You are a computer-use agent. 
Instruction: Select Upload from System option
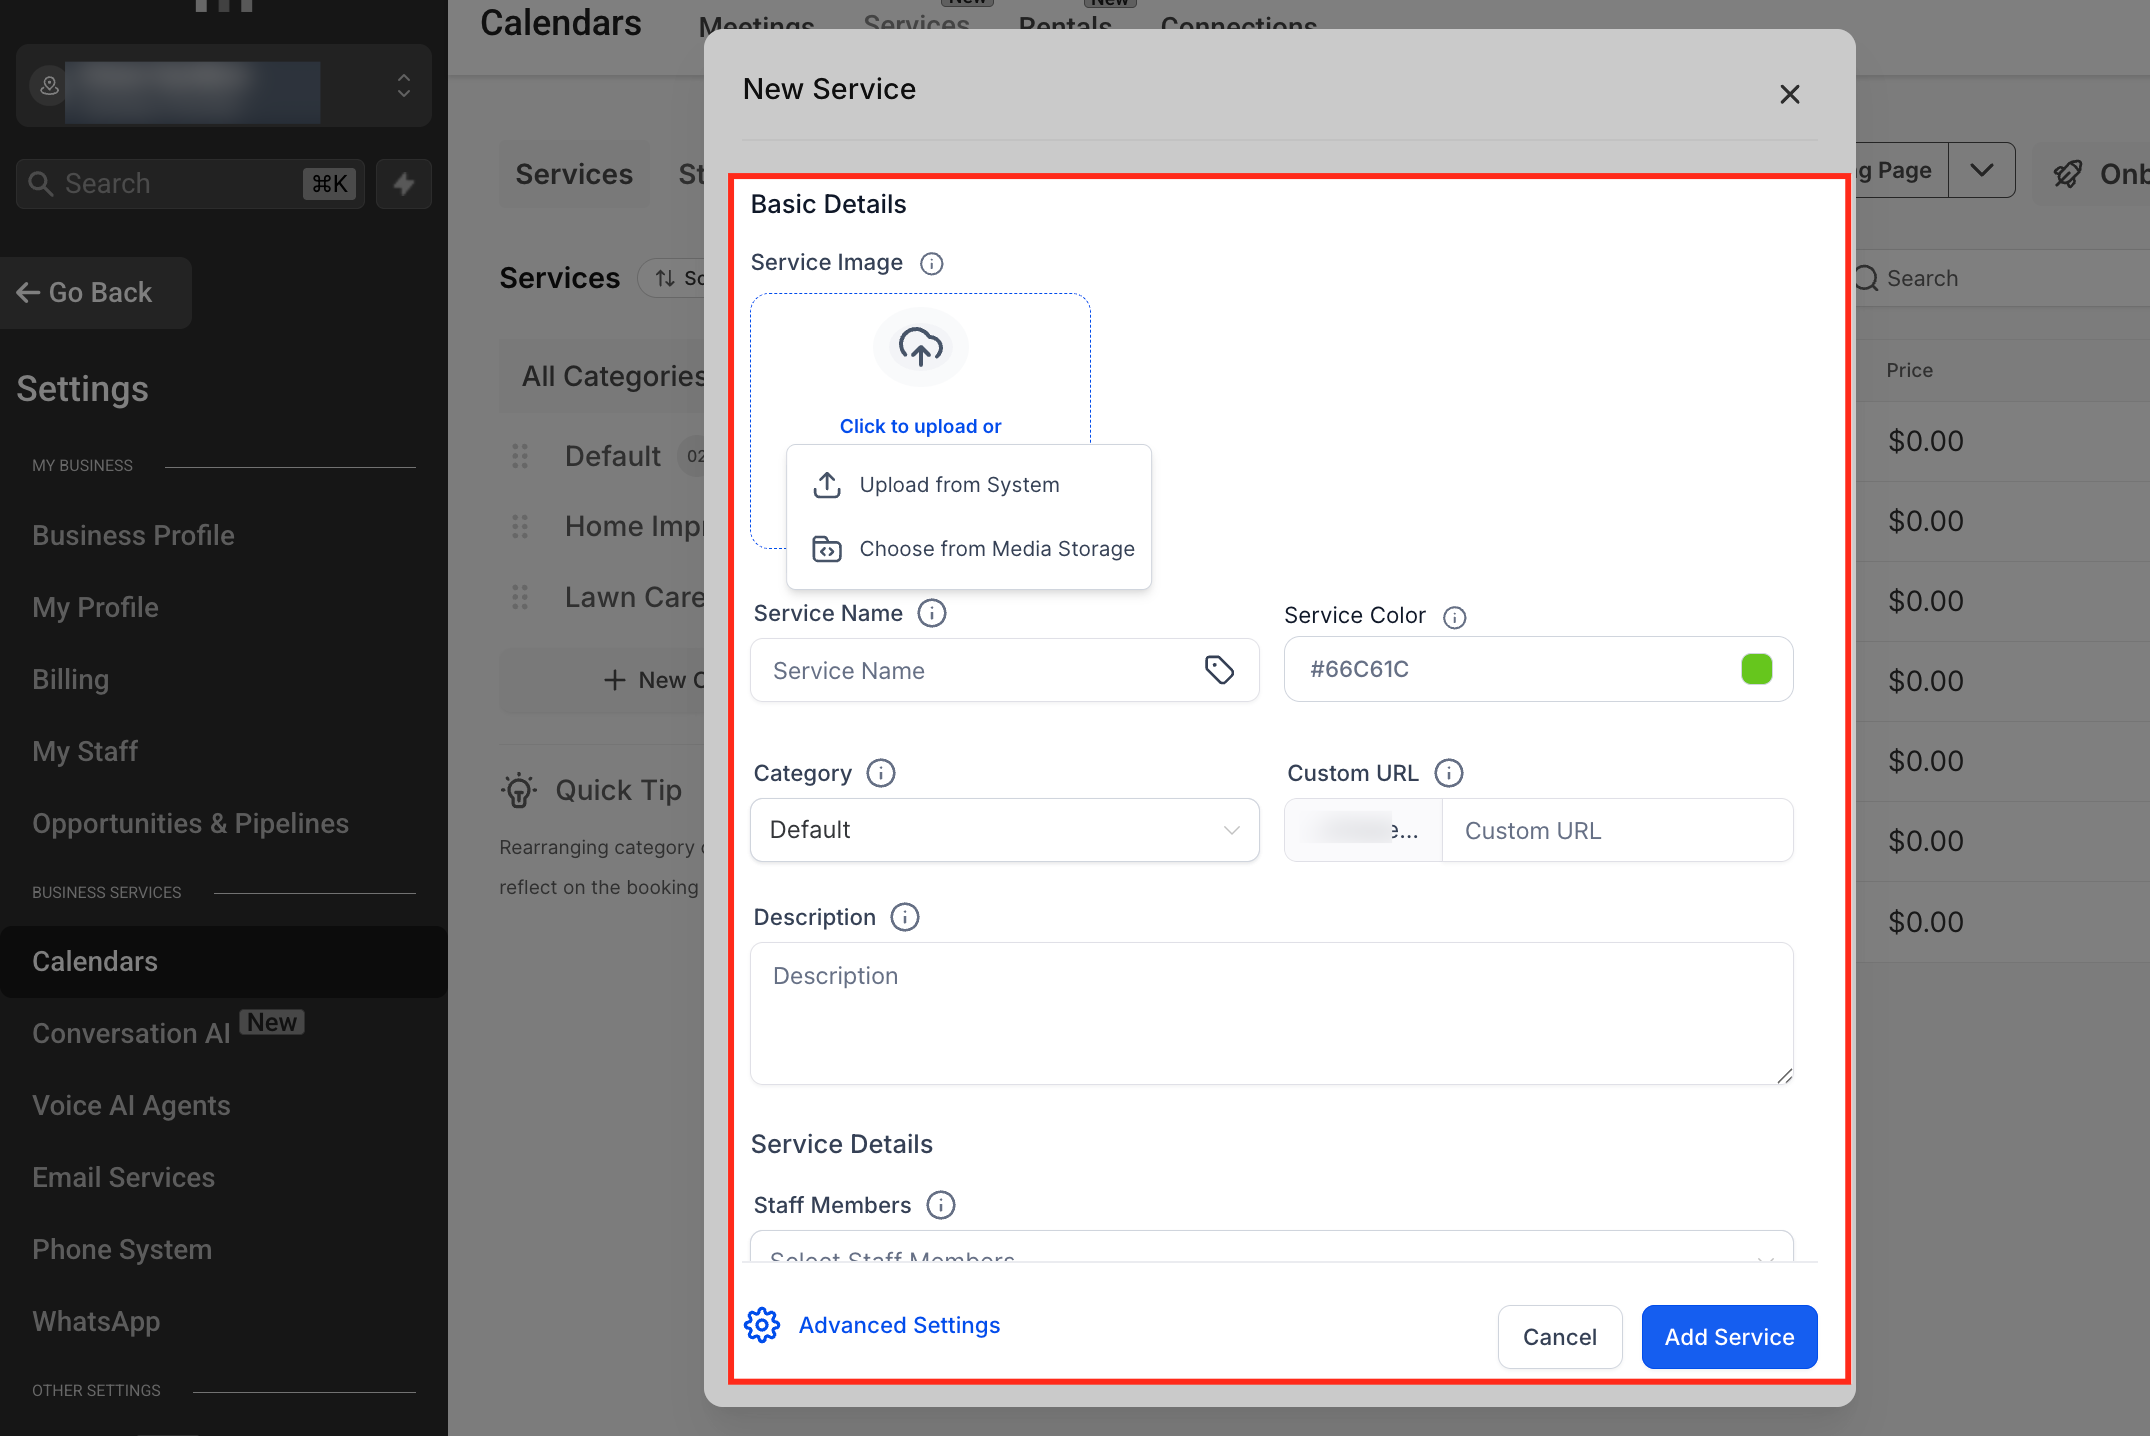958,485
